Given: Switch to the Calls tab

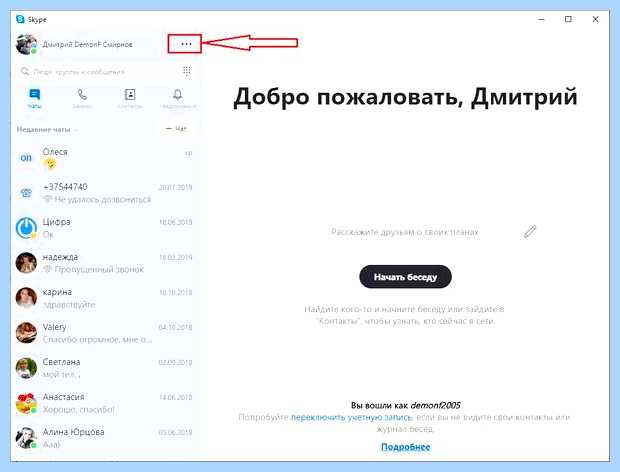Looking at the screenshot, I should tap(82, 98).
